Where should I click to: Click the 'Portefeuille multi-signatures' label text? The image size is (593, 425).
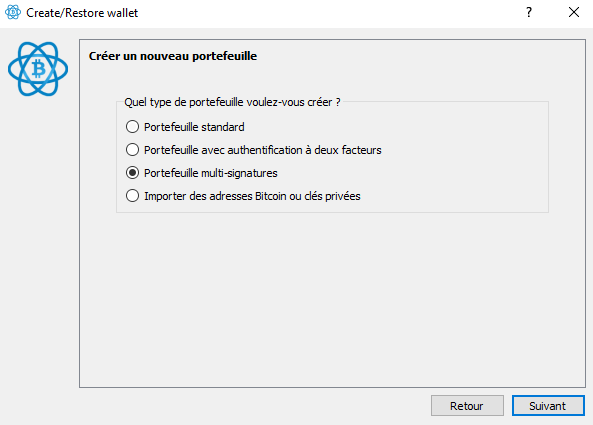click(x=211, y=173)
